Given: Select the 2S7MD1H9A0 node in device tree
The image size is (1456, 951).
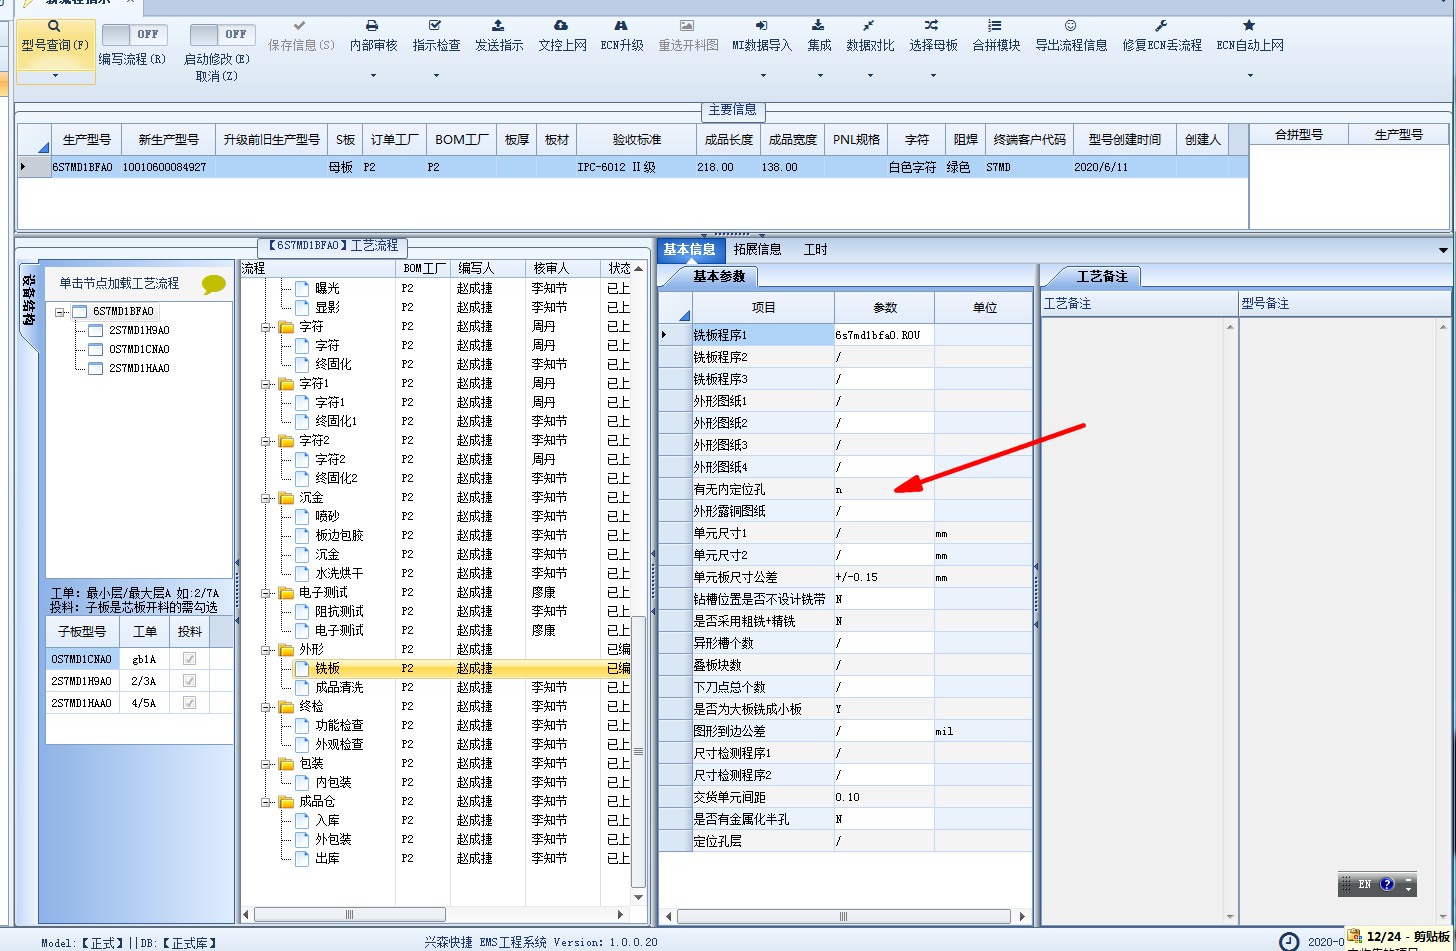Looking at the screenshot, I should coord(139,331).
